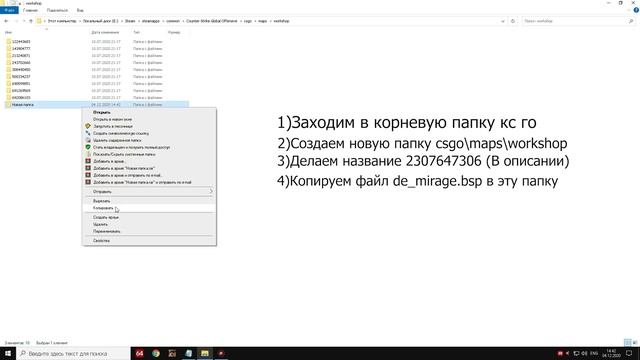This screenshot has width=640, height=360.
Task: Click the WinRAR icon beside 'Добавить в архив...'
Action: [88, 161]
